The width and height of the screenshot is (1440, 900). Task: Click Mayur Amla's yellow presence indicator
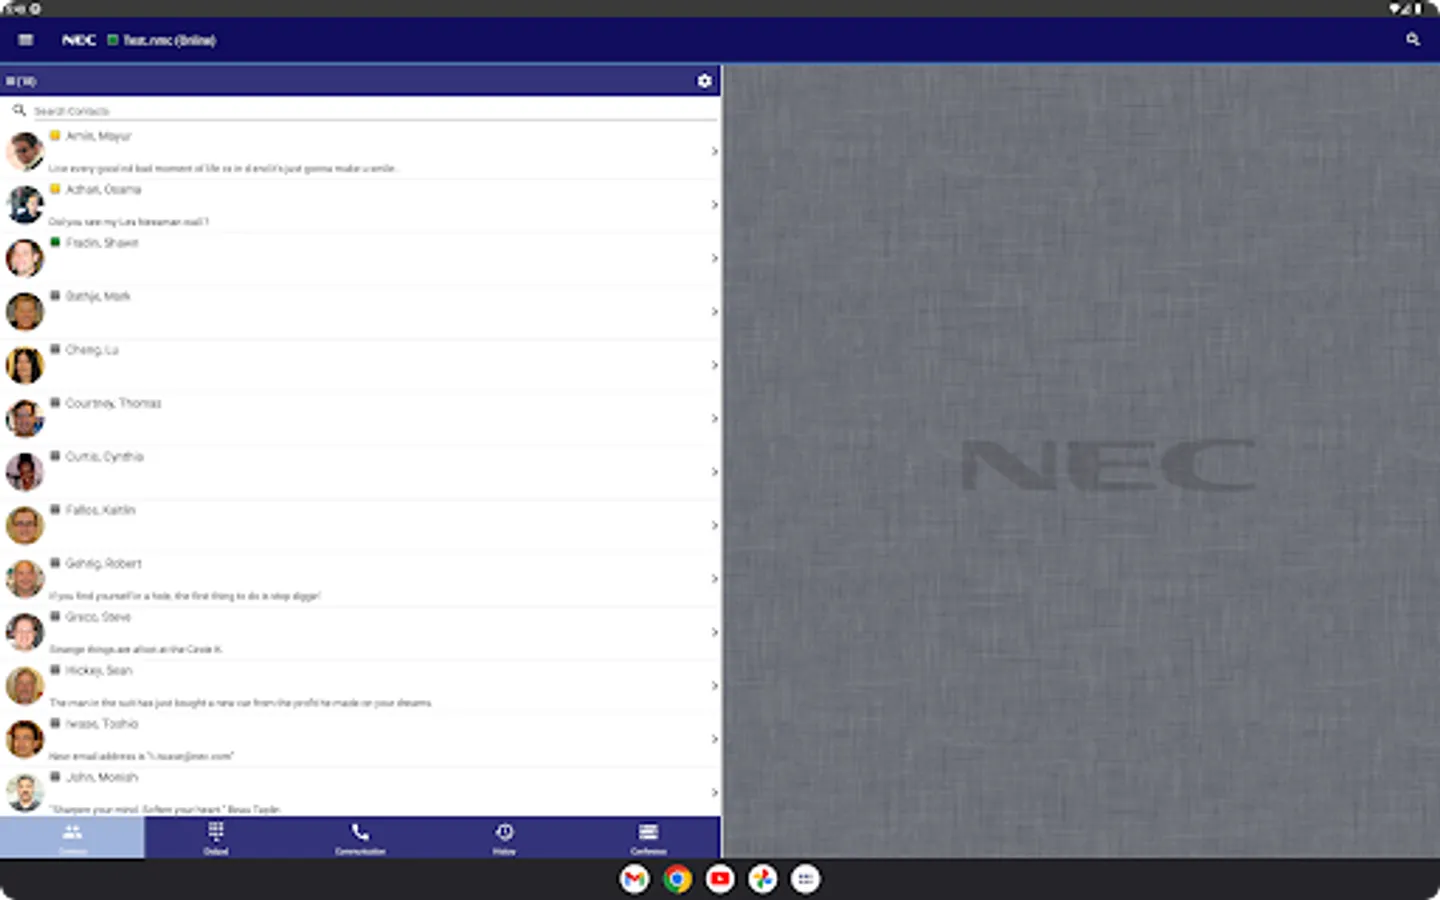click(x=55, y=135)
